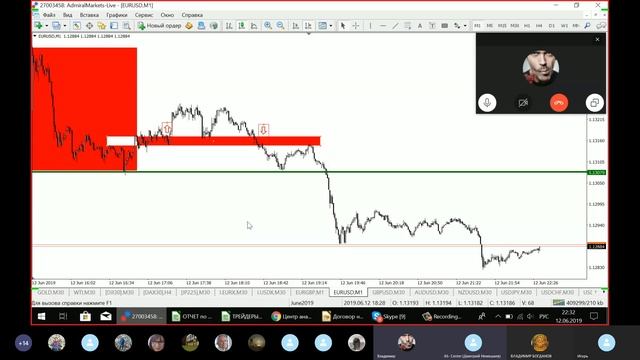Expand the New Chart dropdown arrow
This screenshot has height=360, width=640.
[x=47, y=26]
